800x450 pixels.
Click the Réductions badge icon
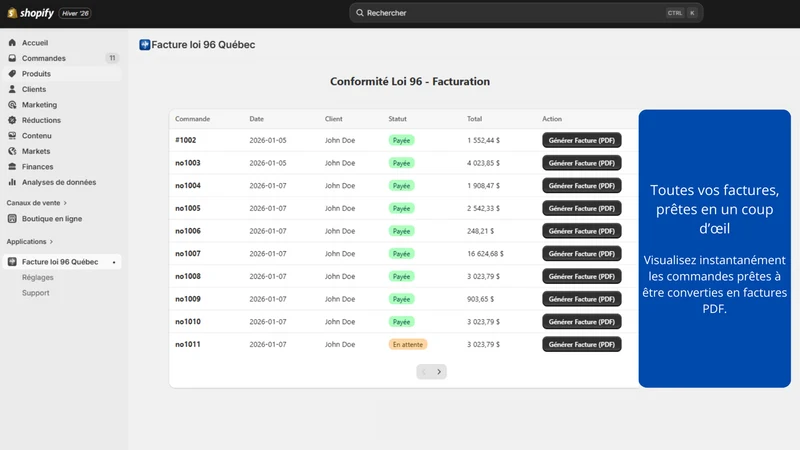point(12,120)
